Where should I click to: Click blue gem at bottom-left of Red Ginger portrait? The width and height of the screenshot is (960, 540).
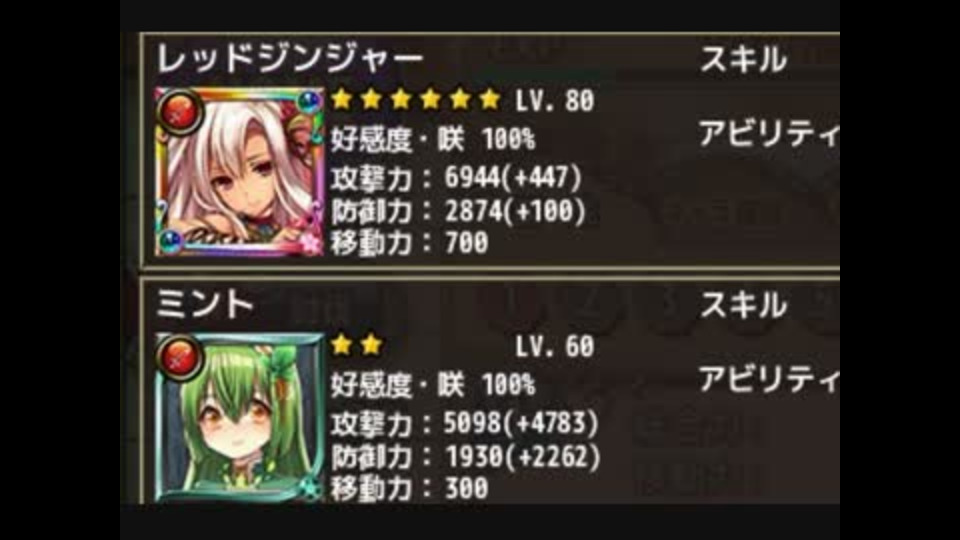point(171,241)
